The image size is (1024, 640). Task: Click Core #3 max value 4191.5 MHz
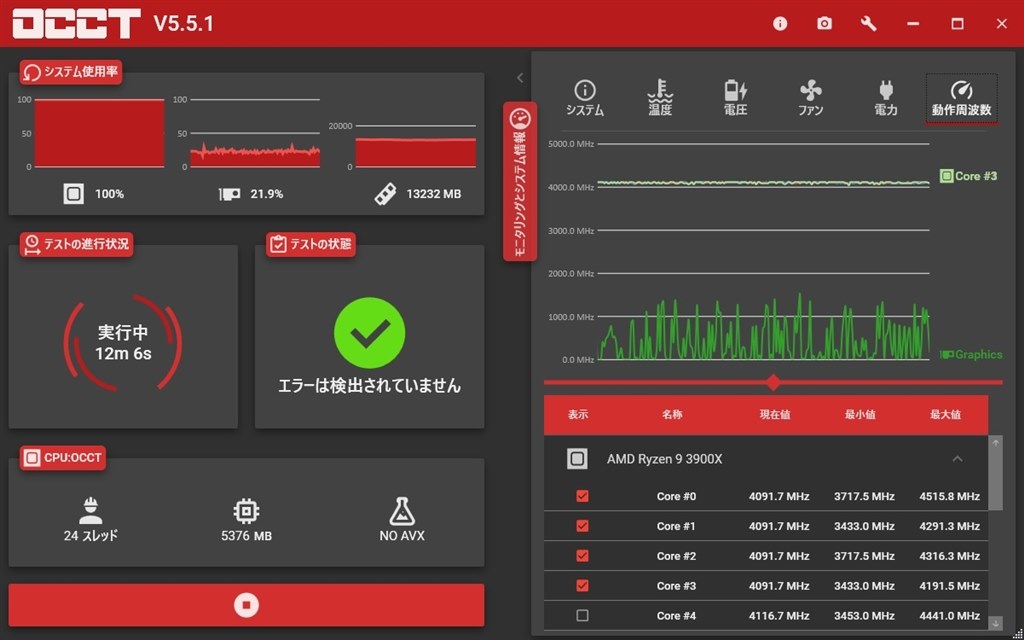click(x=950, y=586)
